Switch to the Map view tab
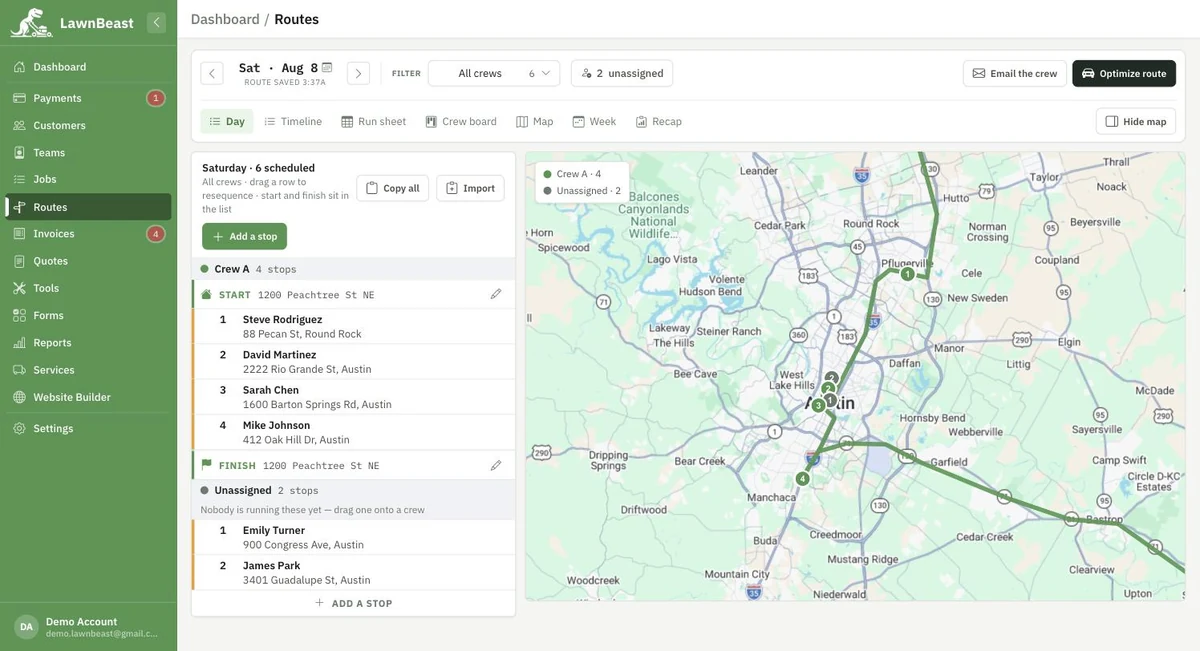This screenshot has width=1200, height=651. pyautogui.click(x=535, y=121)
